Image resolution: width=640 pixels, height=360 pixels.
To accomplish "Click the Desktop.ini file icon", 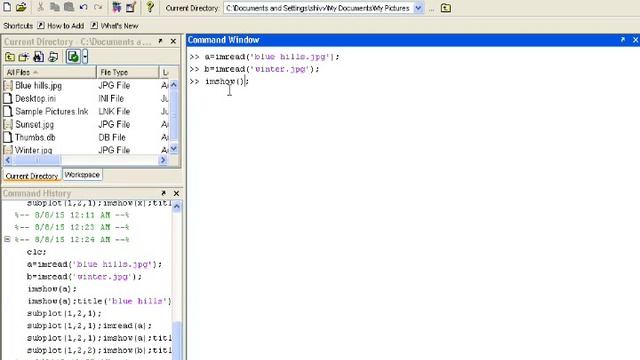I will tap(8, 98).
